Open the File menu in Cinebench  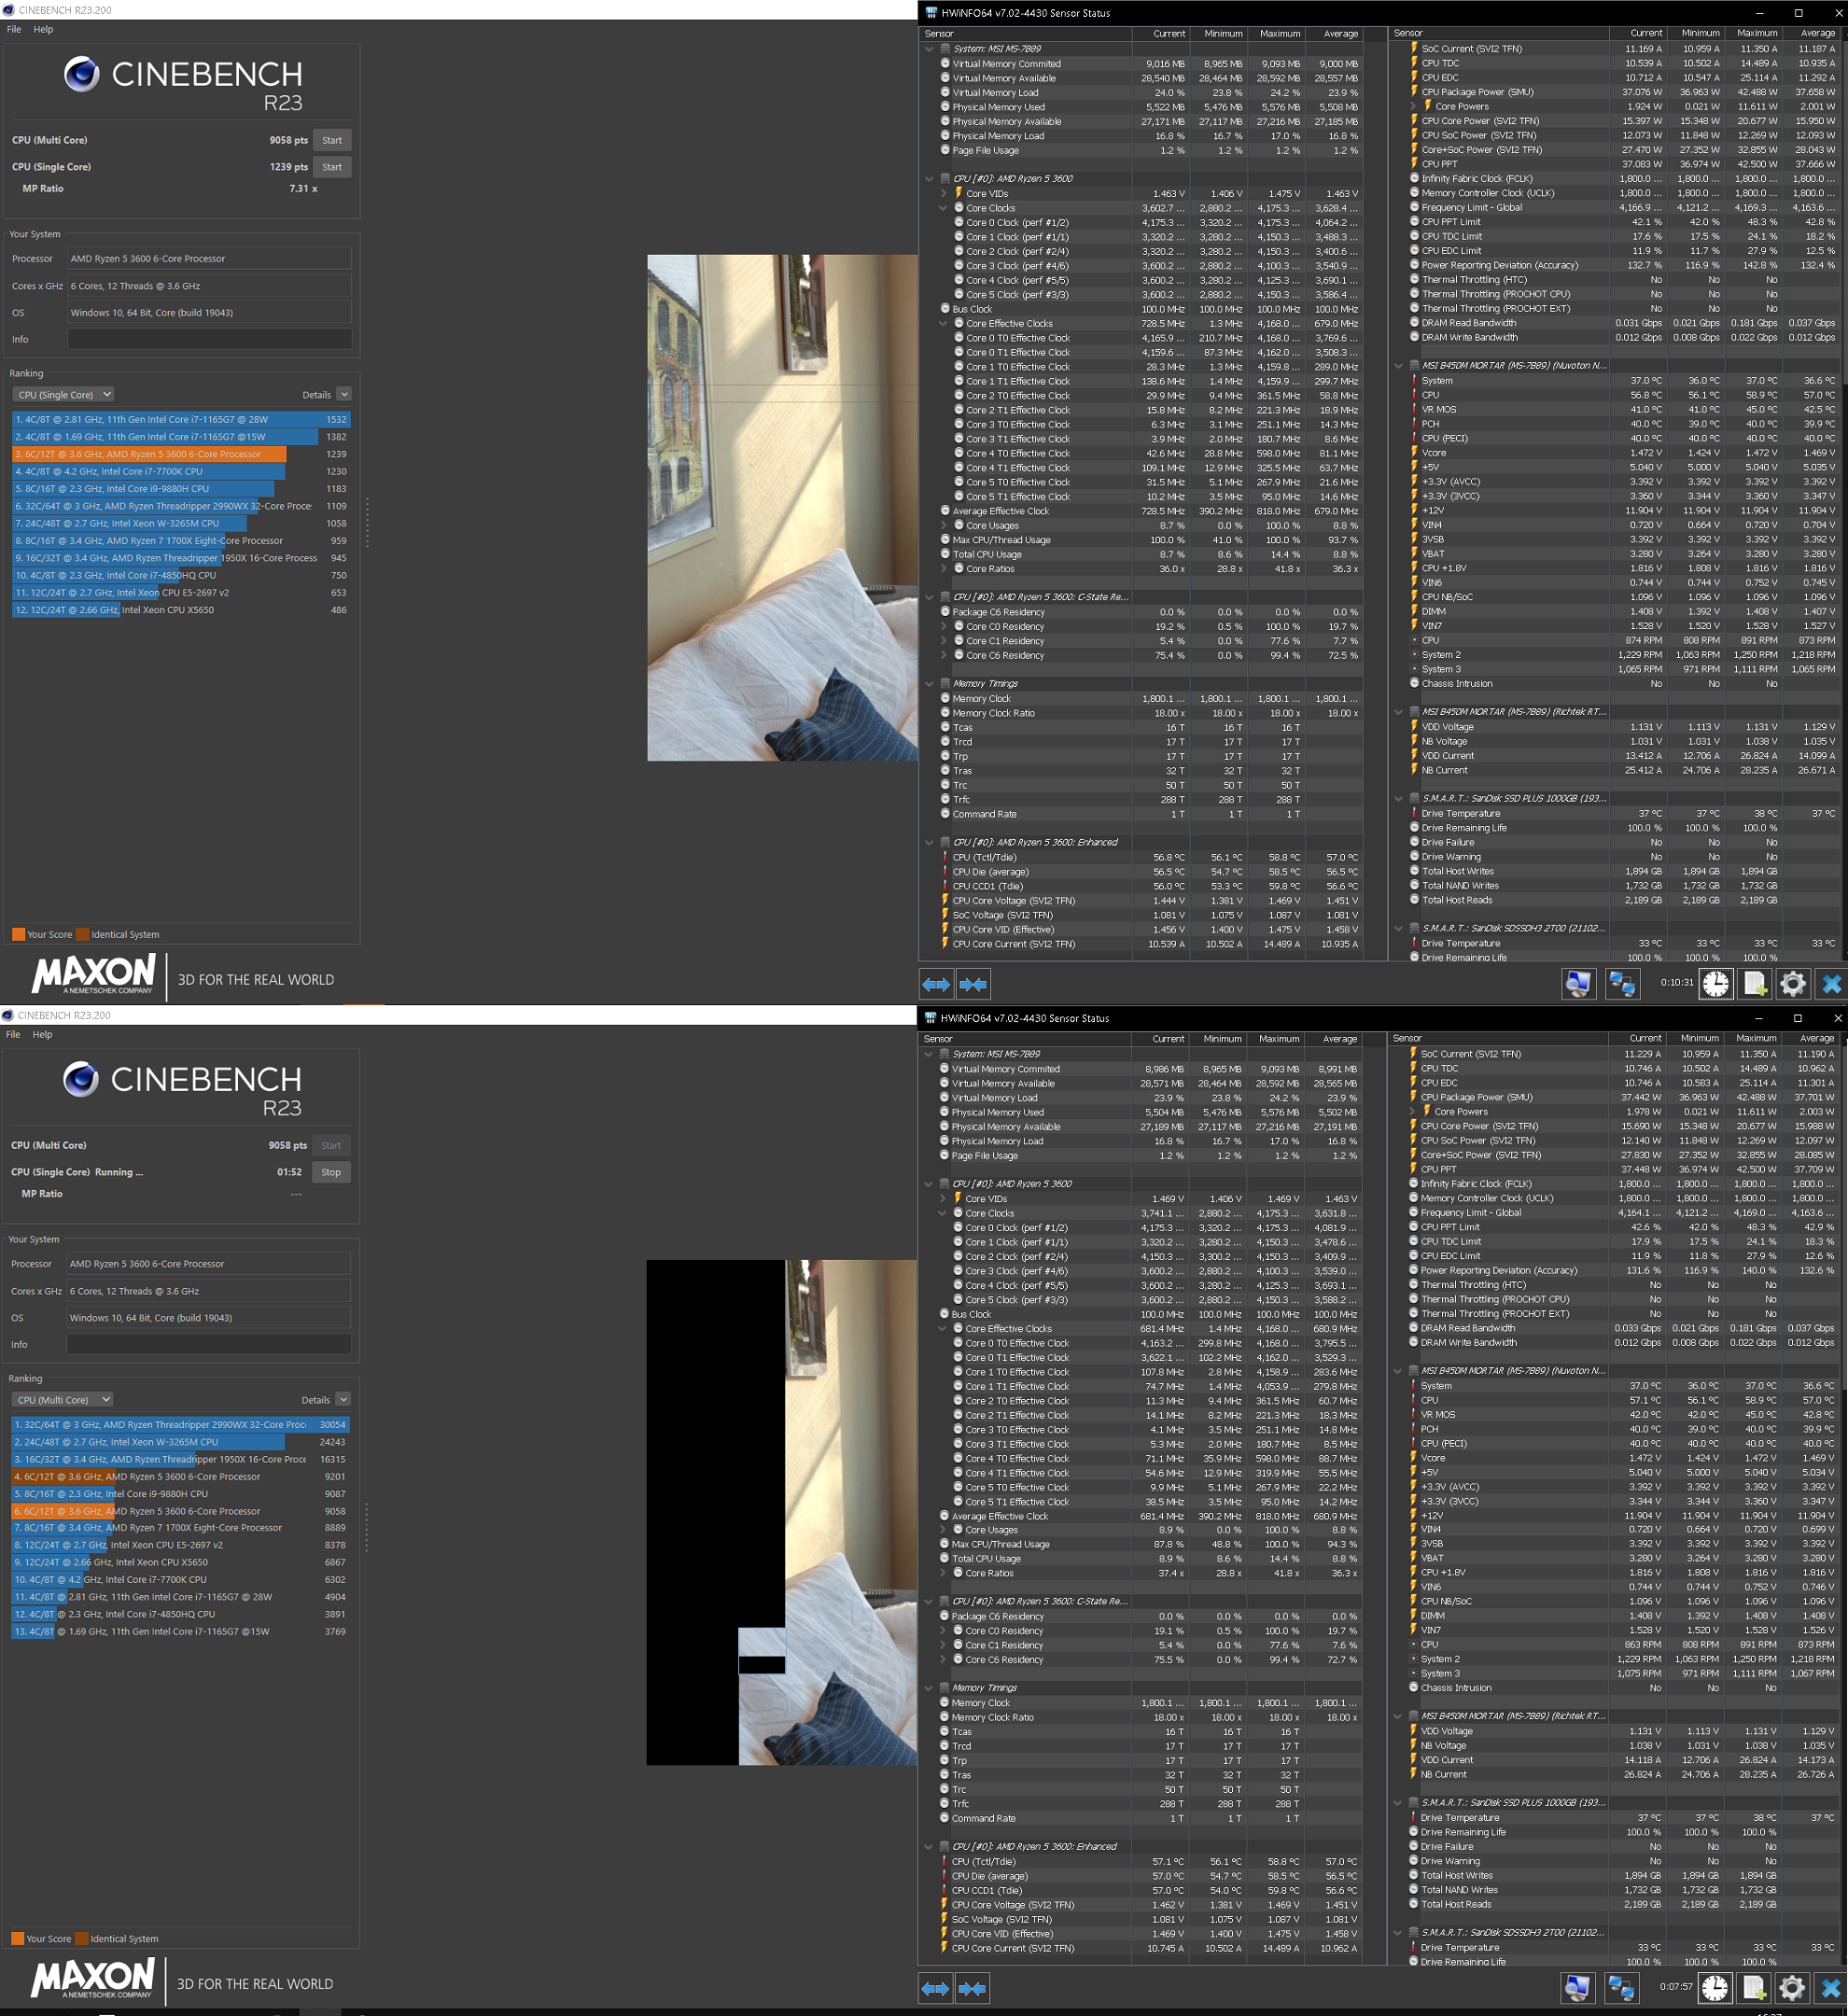click(x=12, y=29)
